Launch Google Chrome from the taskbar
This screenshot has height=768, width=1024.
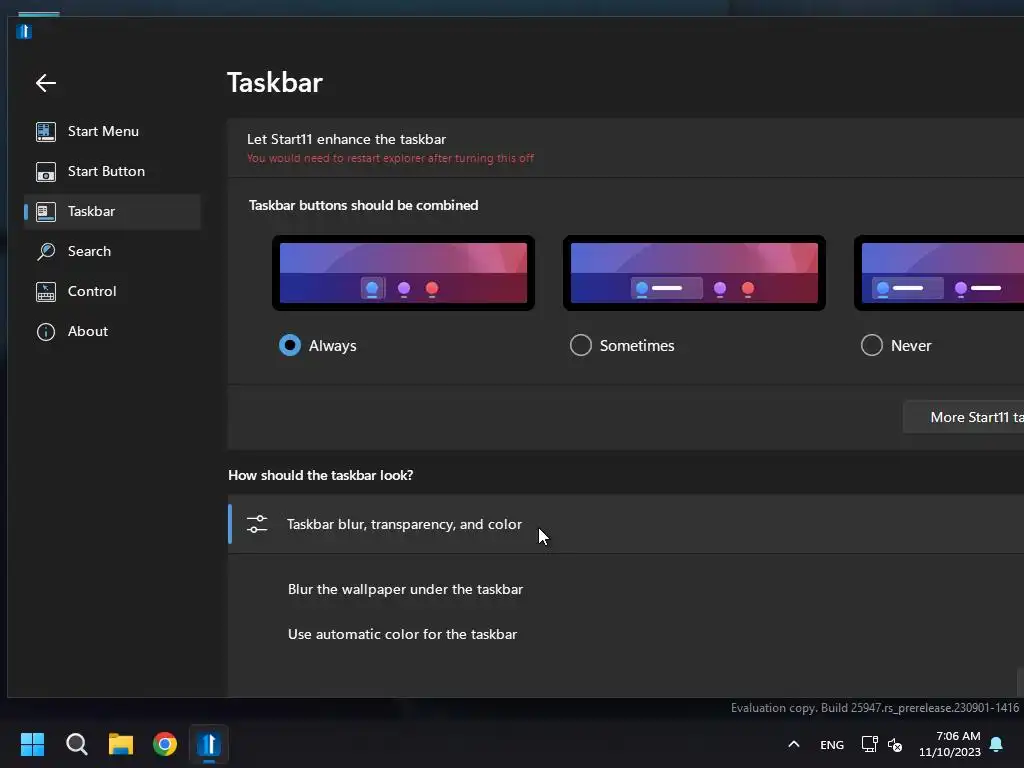[165, 744]
